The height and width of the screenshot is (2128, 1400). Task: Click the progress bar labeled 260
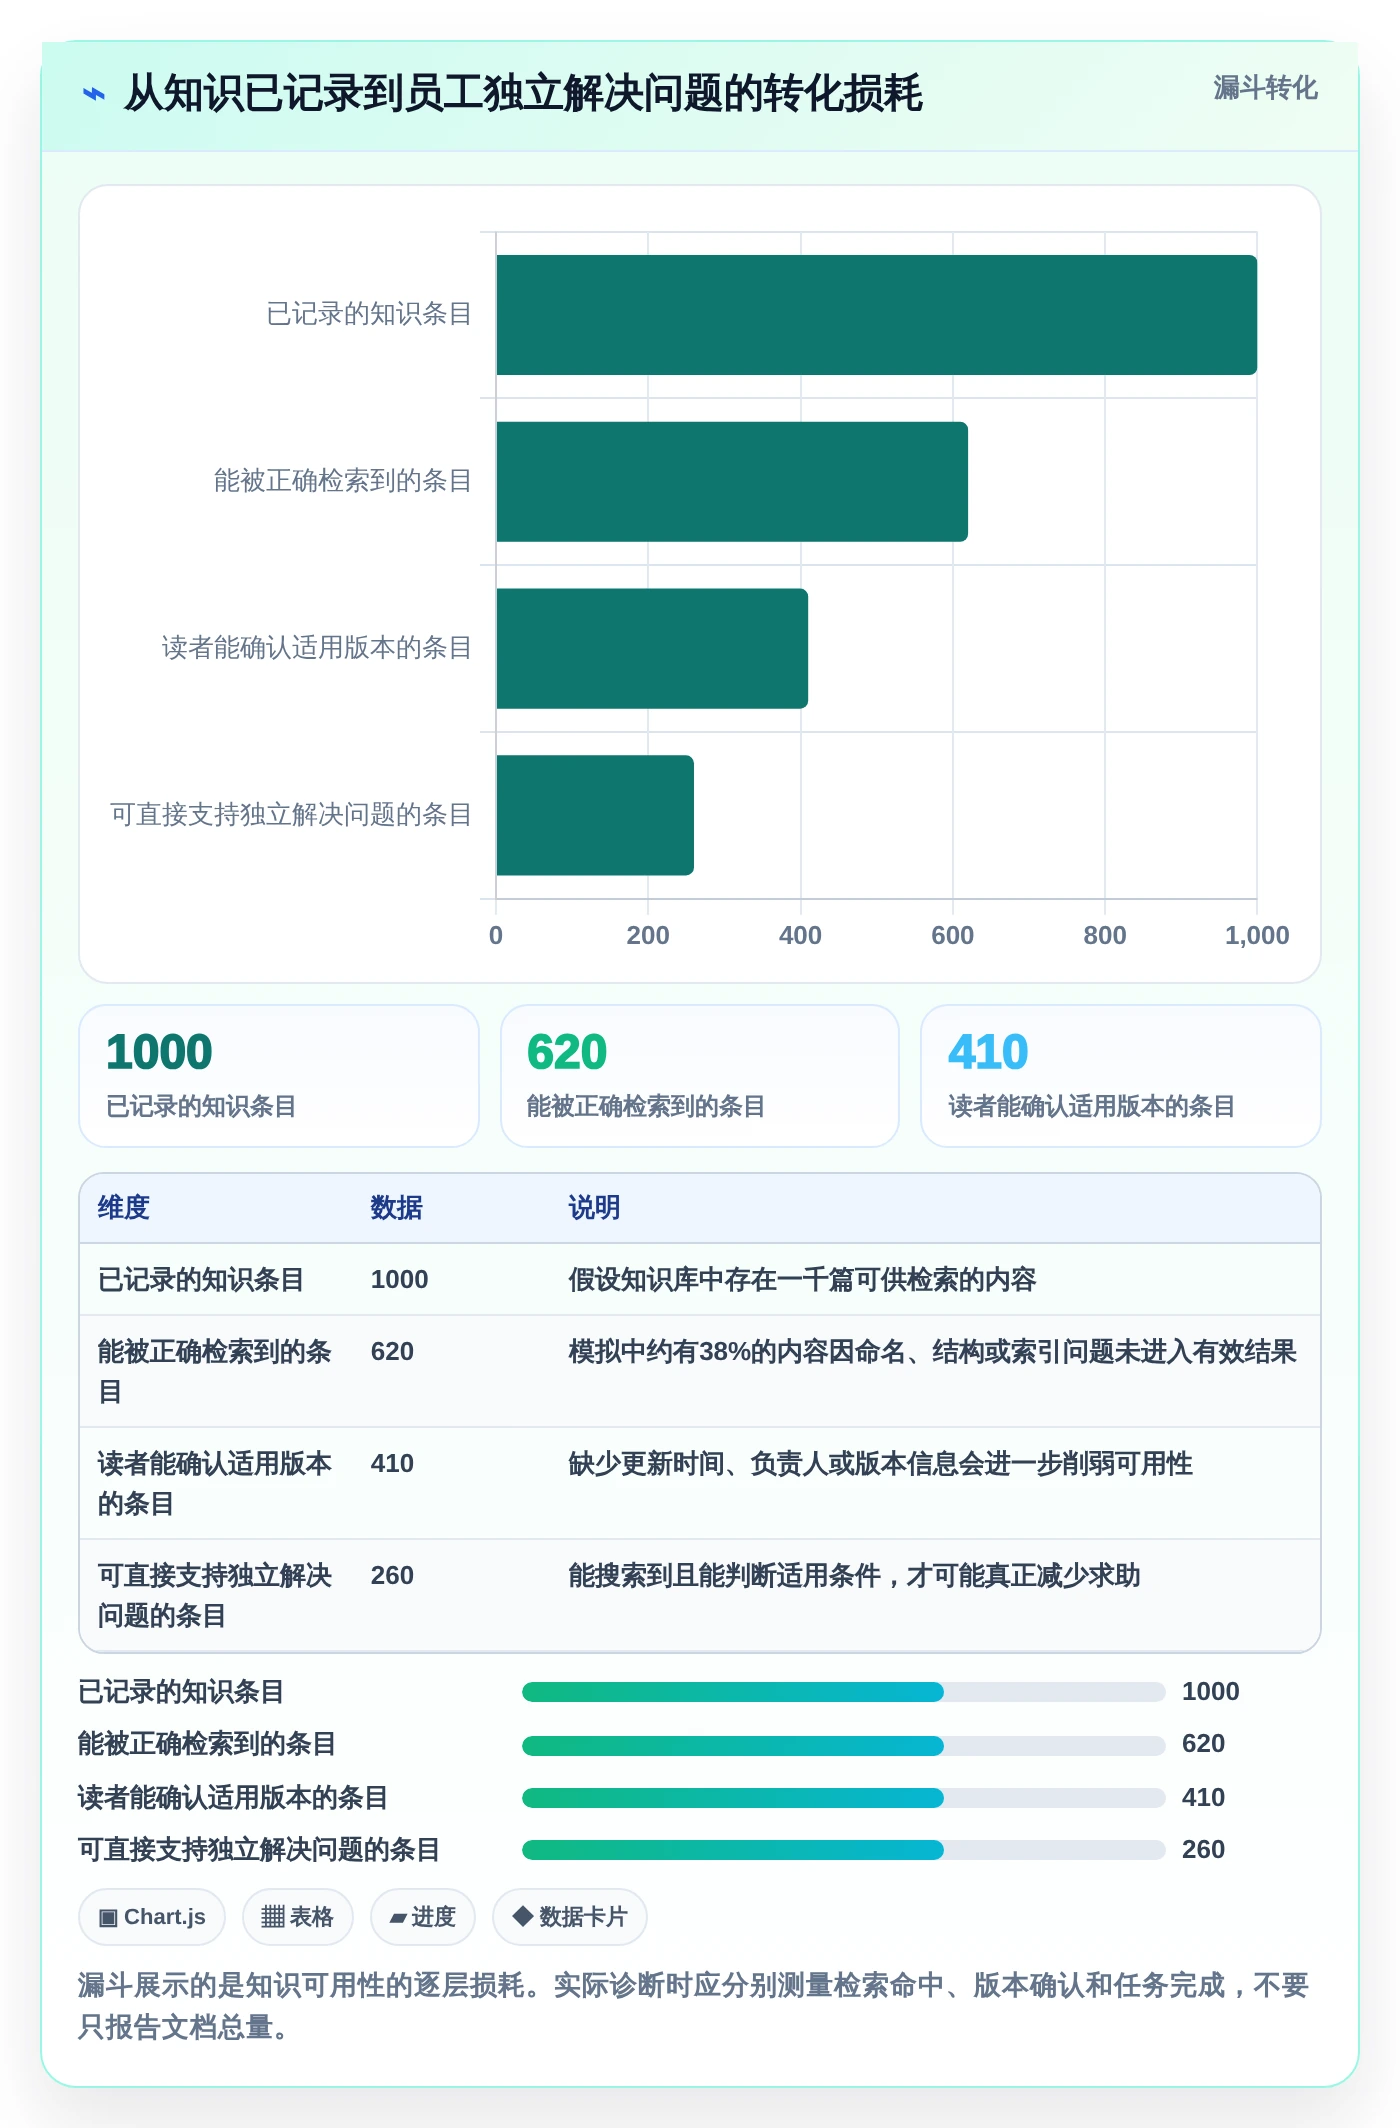point(843,1850)
